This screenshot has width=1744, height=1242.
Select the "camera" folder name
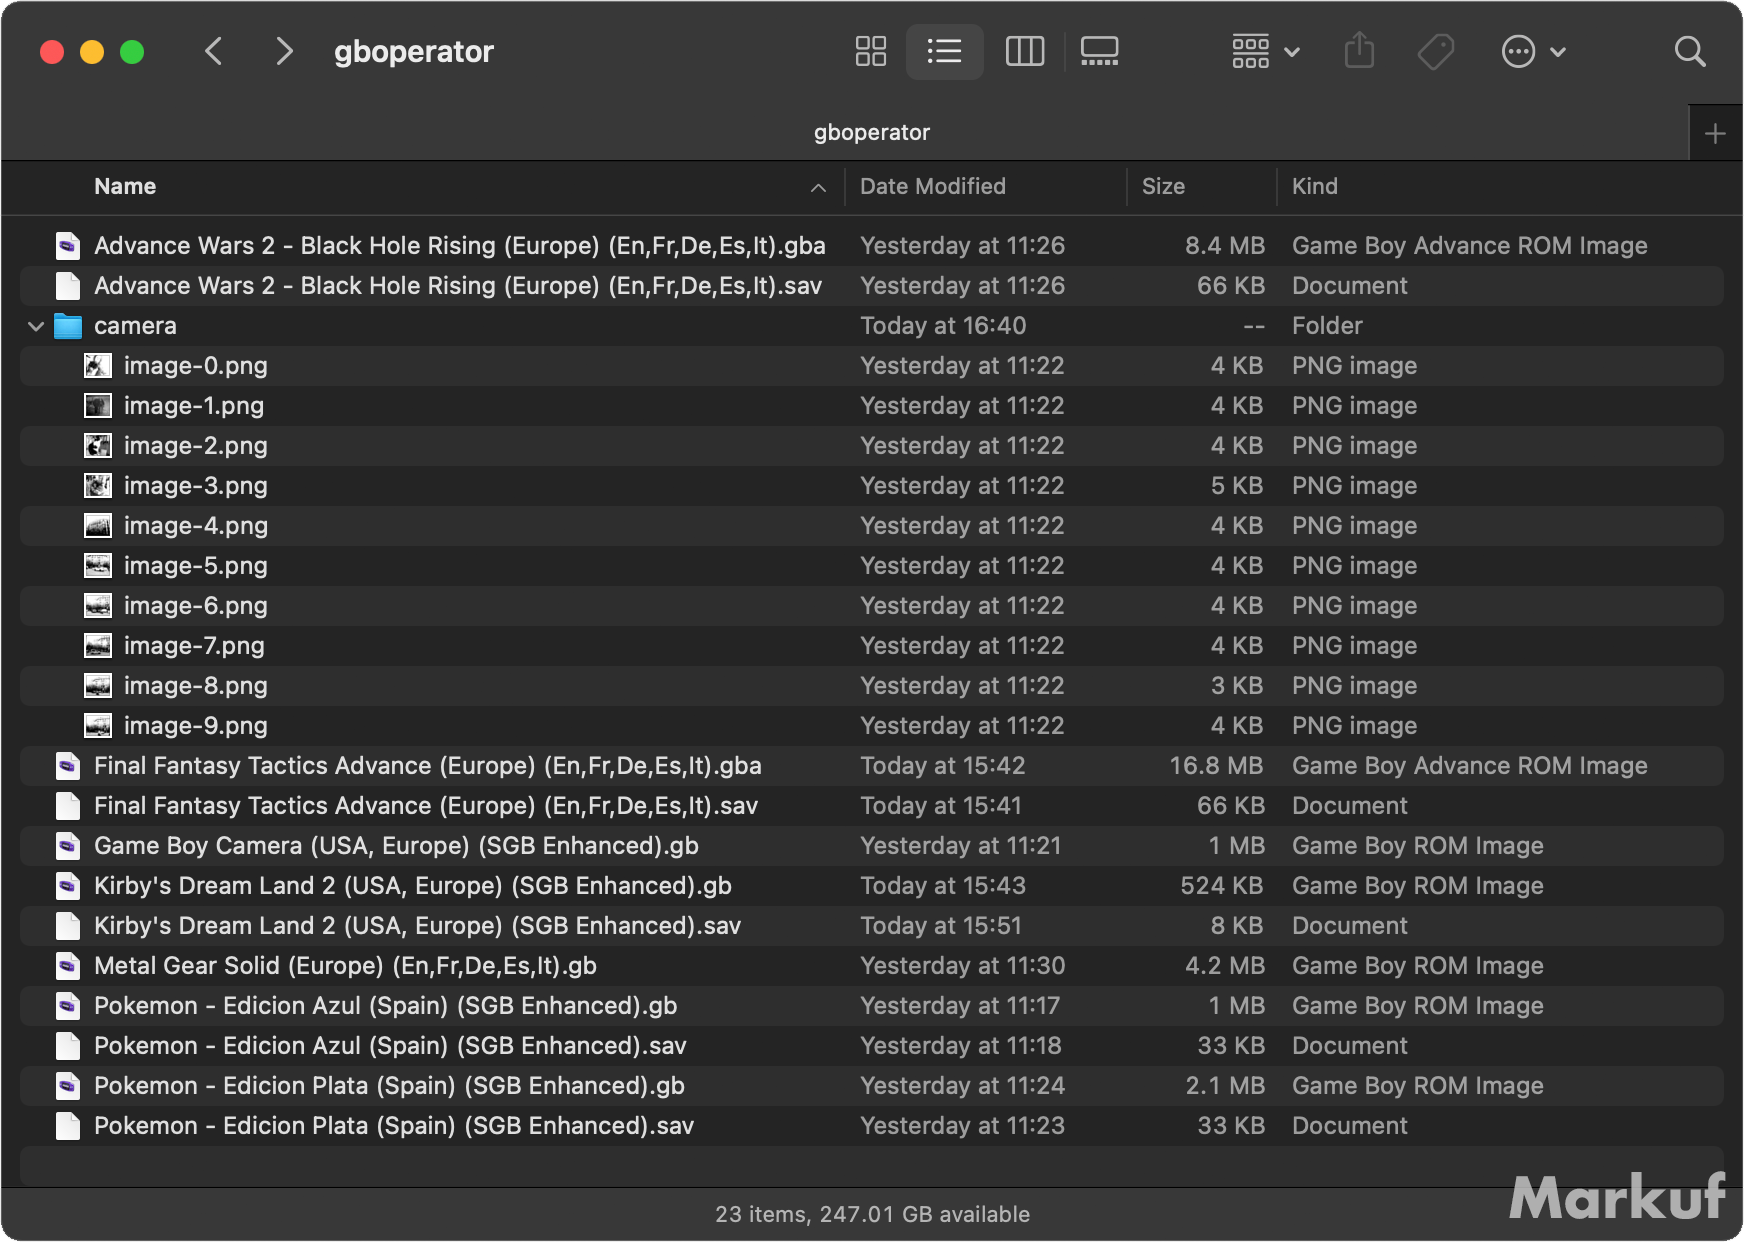(x=135, y=326)
